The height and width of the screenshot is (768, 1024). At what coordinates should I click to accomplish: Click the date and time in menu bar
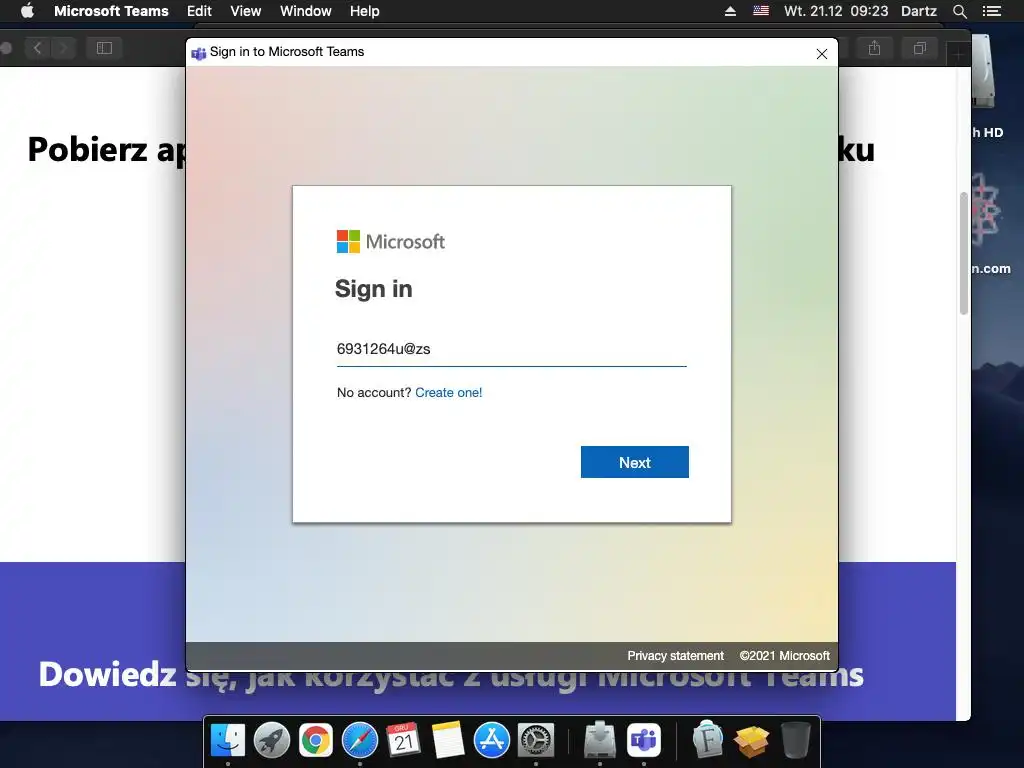pos(836,11)
